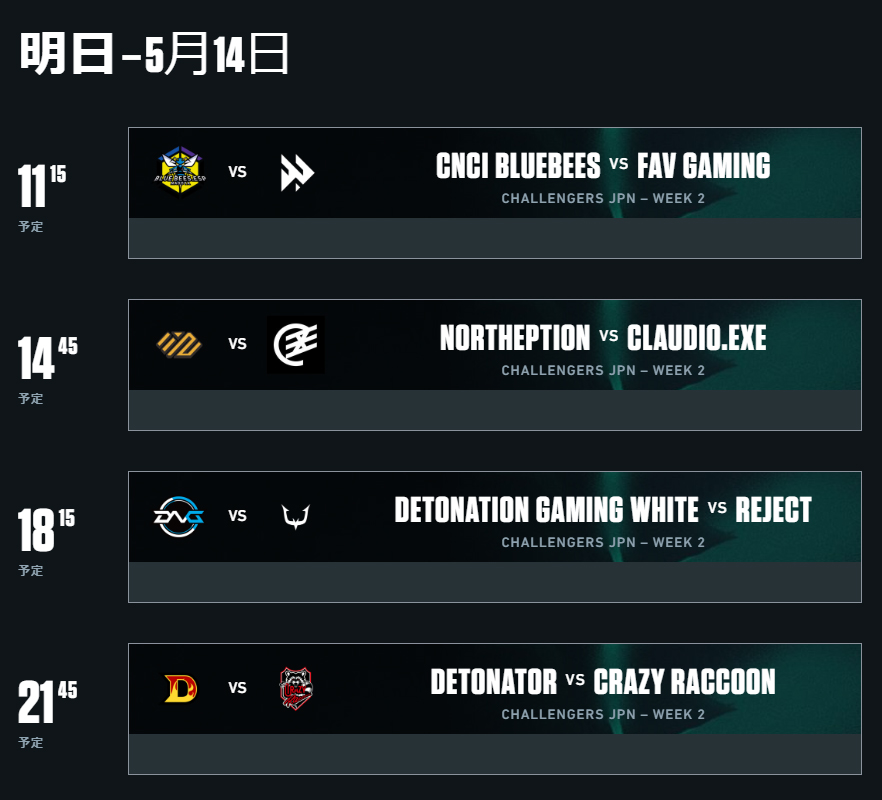882x800 pixels.
Task: Click the Claudio.exe team logo
Action: click(x=296, y=345)
